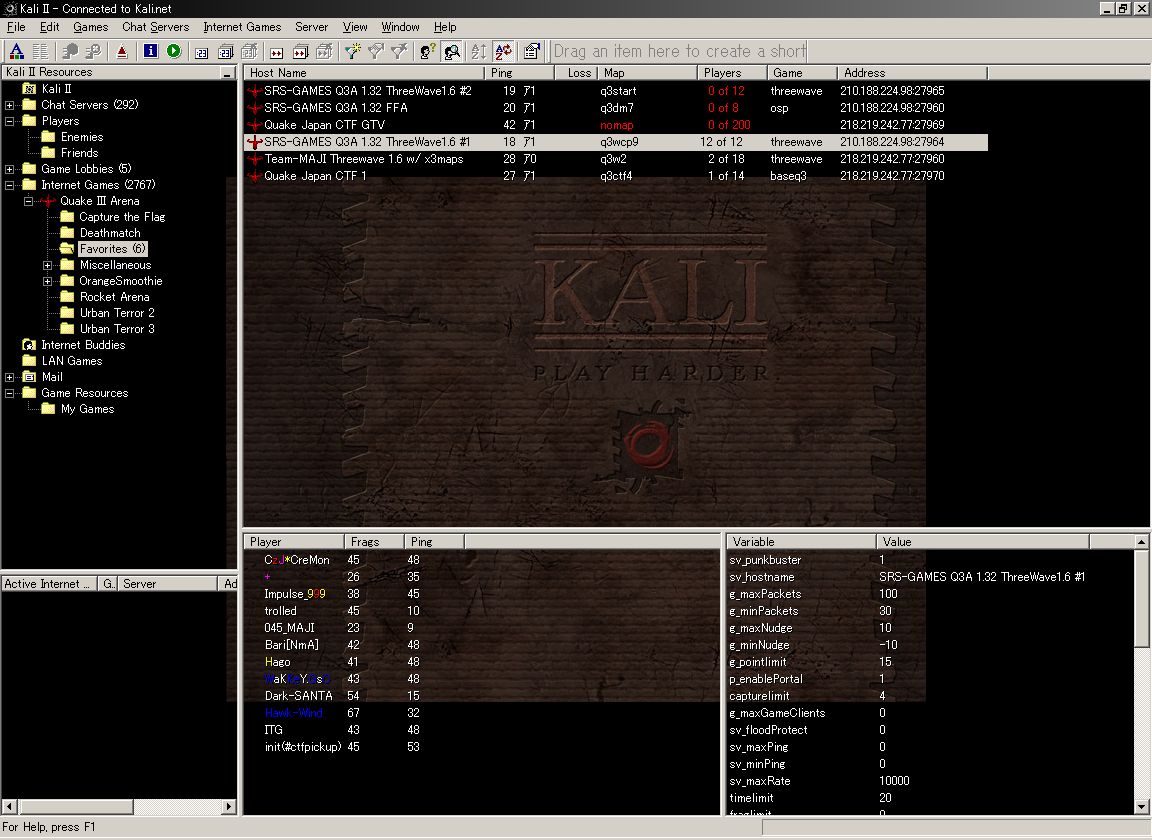This screenshot has width=1152, height=840.
Task: Collapse the Quake III Arena node
Action: coord(29,201)
